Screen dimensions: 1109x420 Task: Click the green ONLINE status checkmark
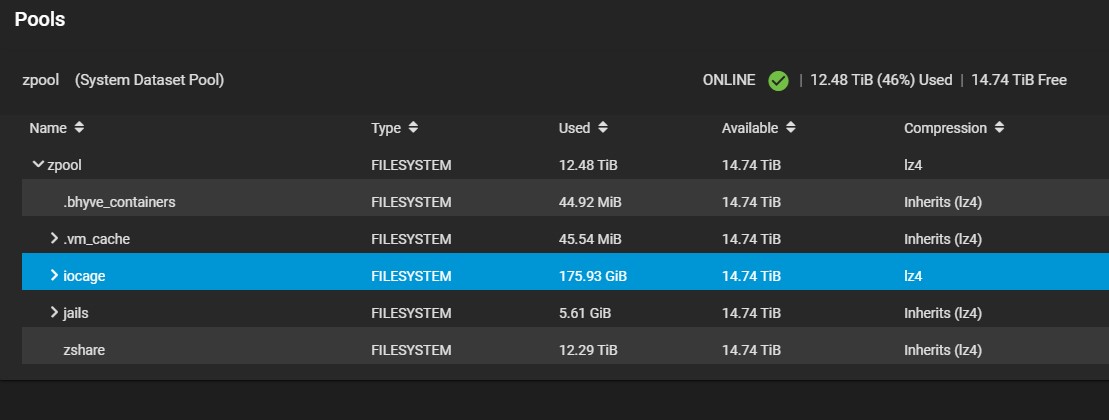click(x=778, y=80)
